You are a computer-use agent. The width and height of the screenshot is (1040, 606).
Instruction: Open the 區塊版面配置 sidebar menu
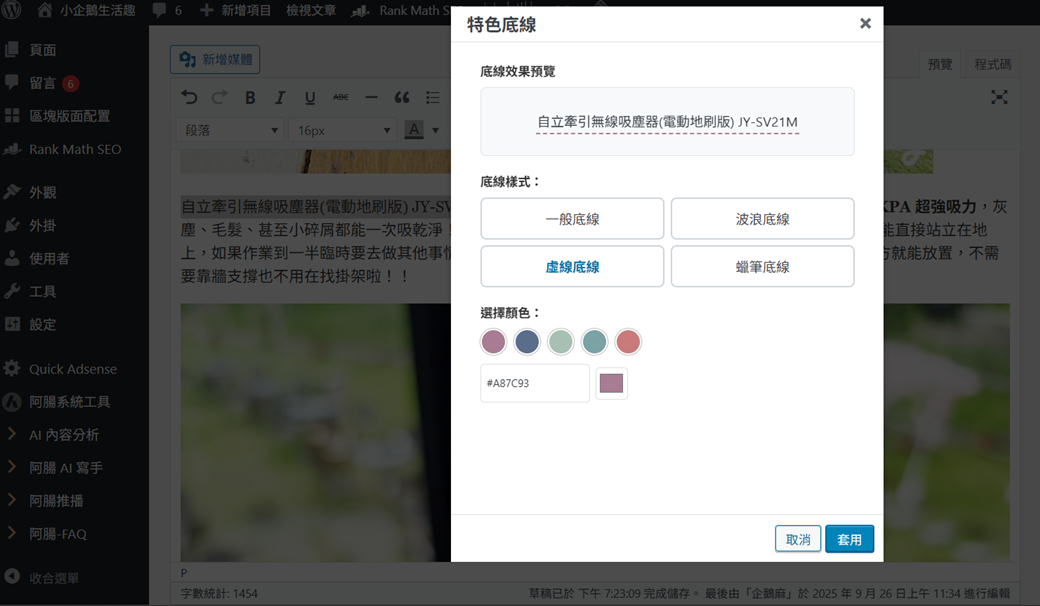click(69, 116)
